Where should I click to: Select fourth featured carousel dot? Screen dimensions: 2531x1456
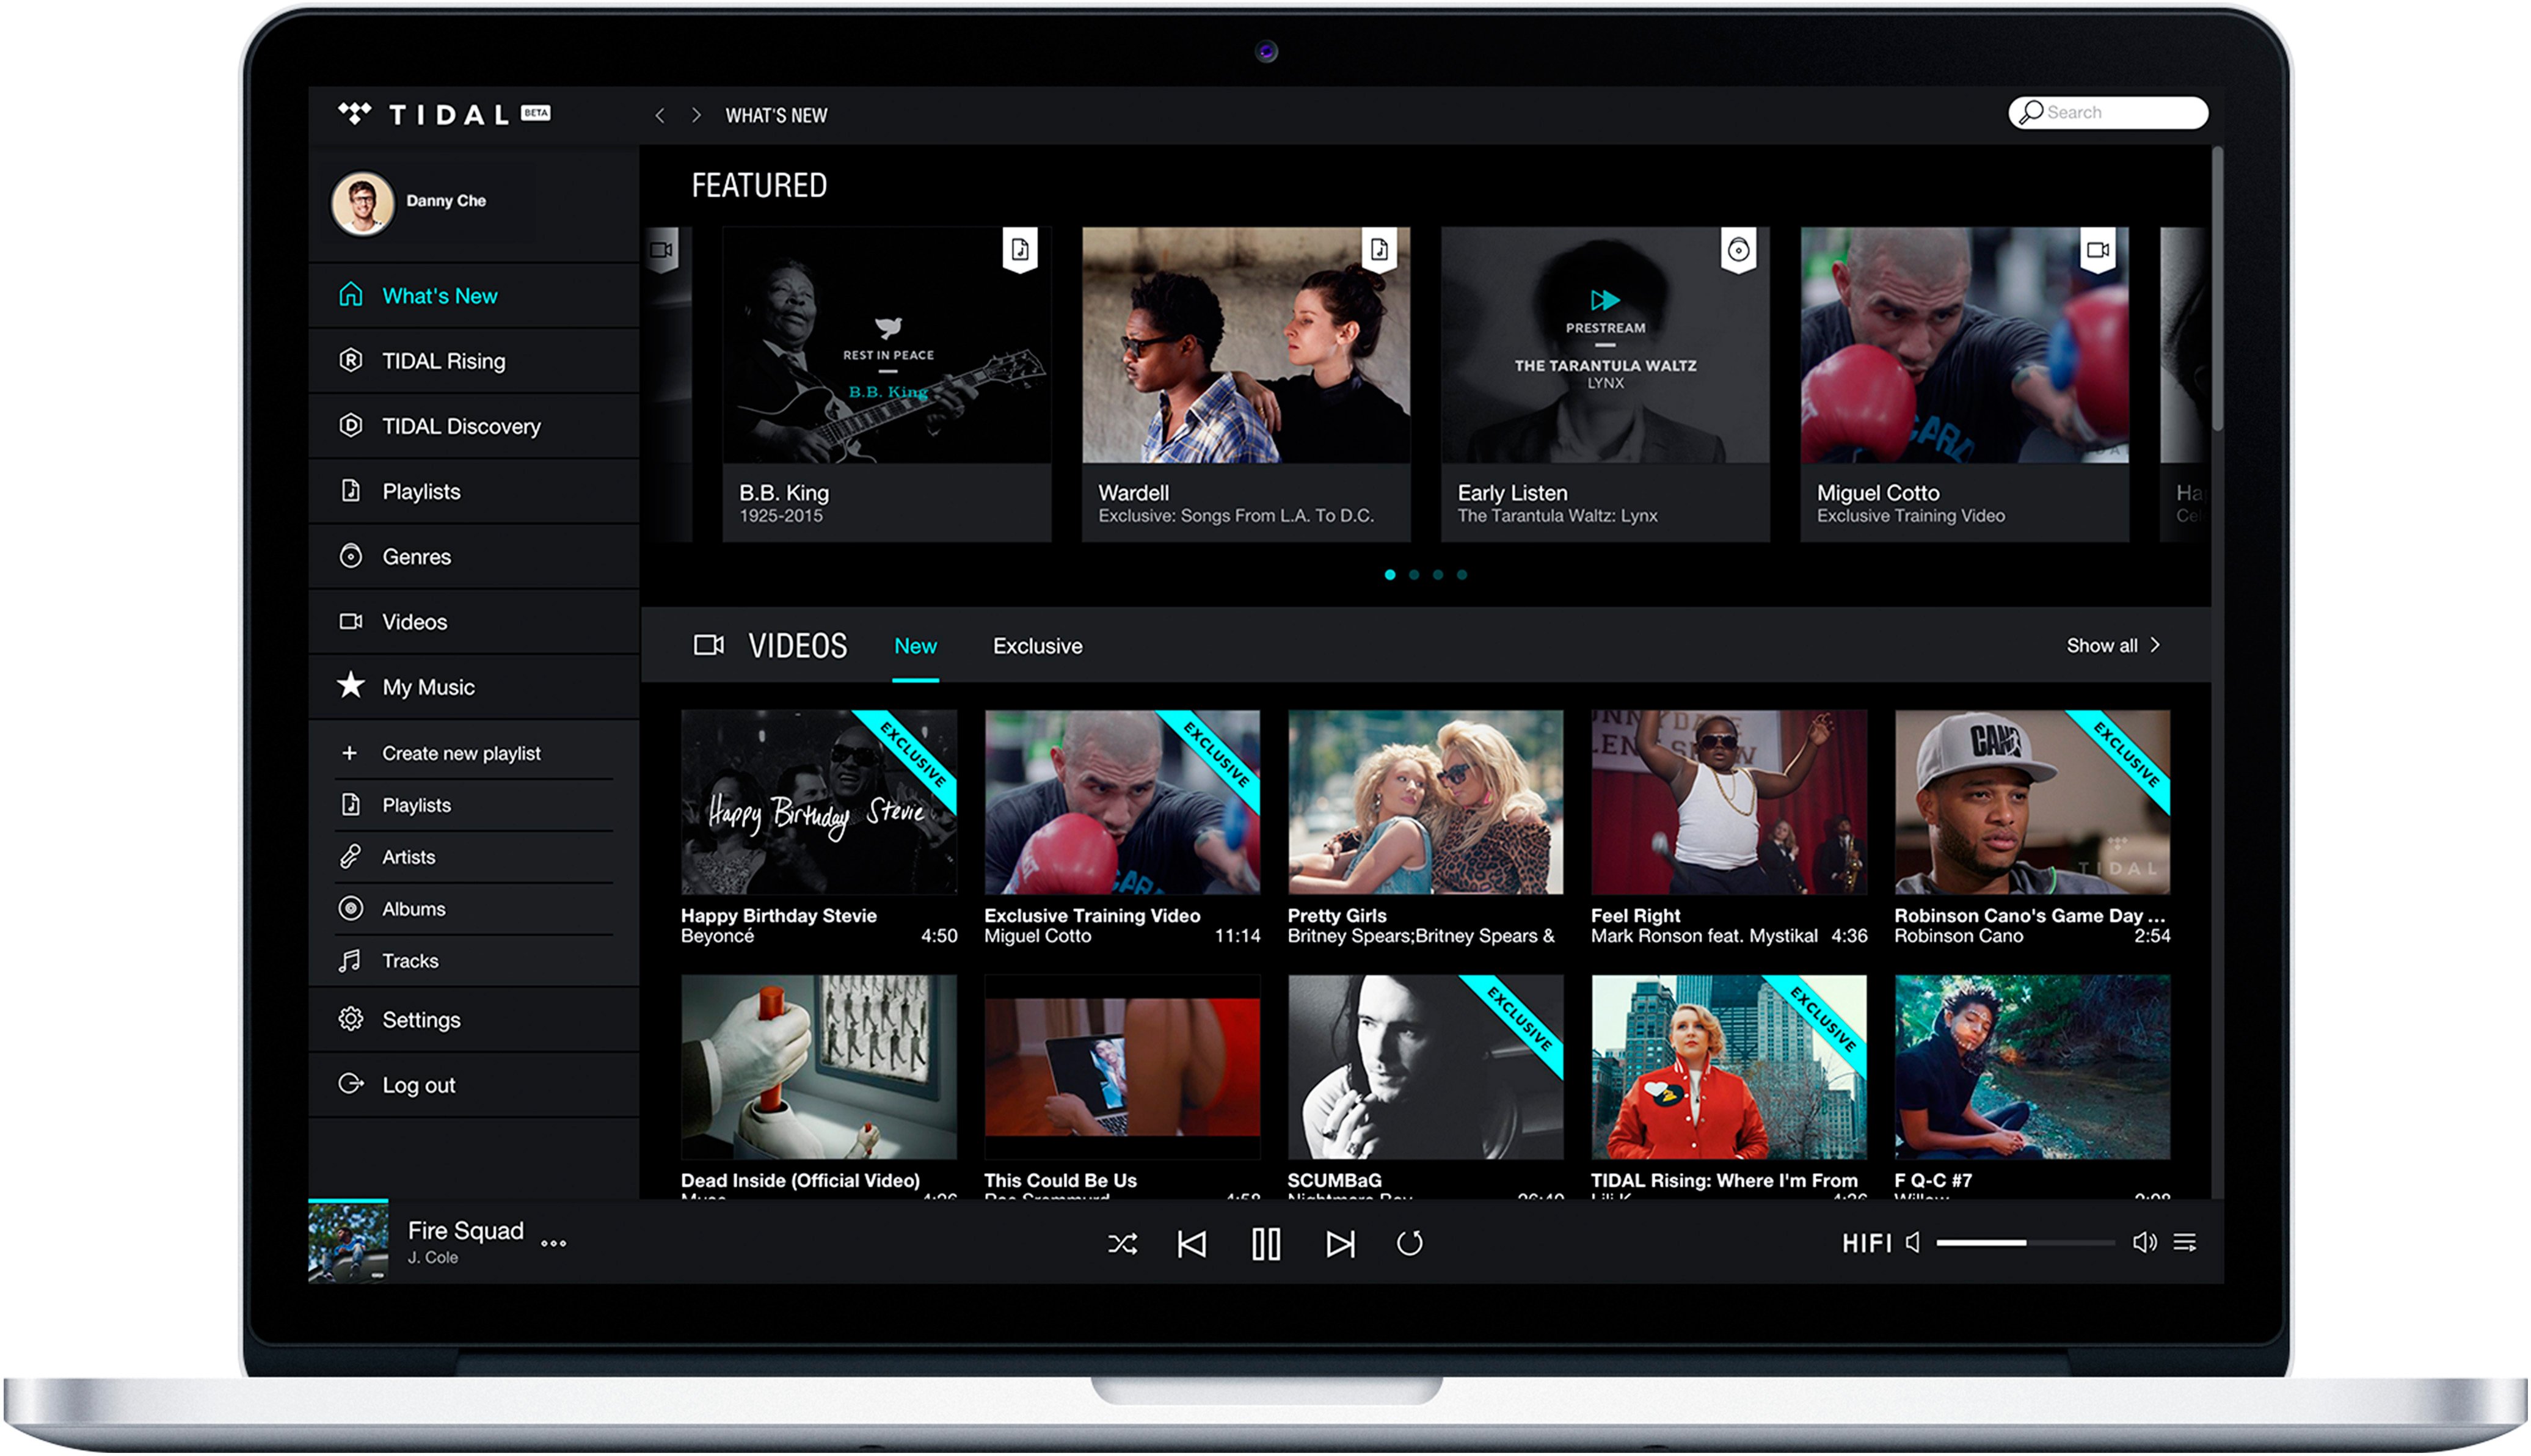click(x=1462, y=575)
